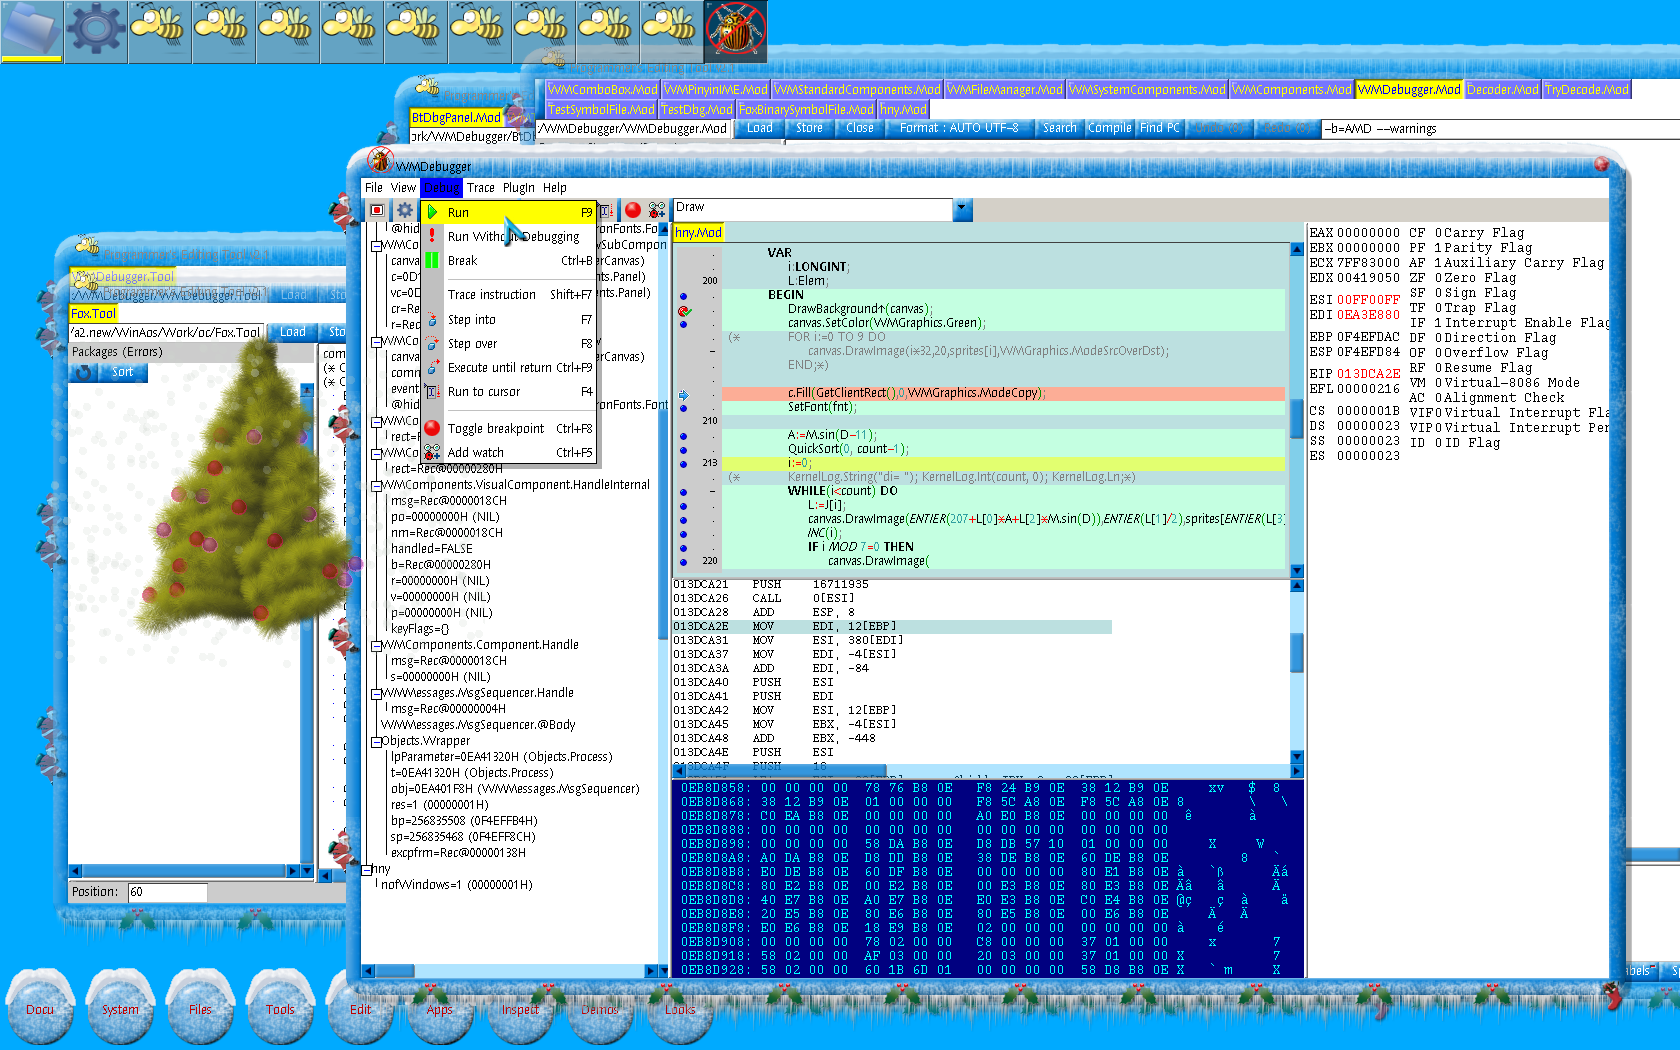Viewport: 1680px width, 1050px height.
Task: Click Search button in editor window
Action: coord(1059,128)
